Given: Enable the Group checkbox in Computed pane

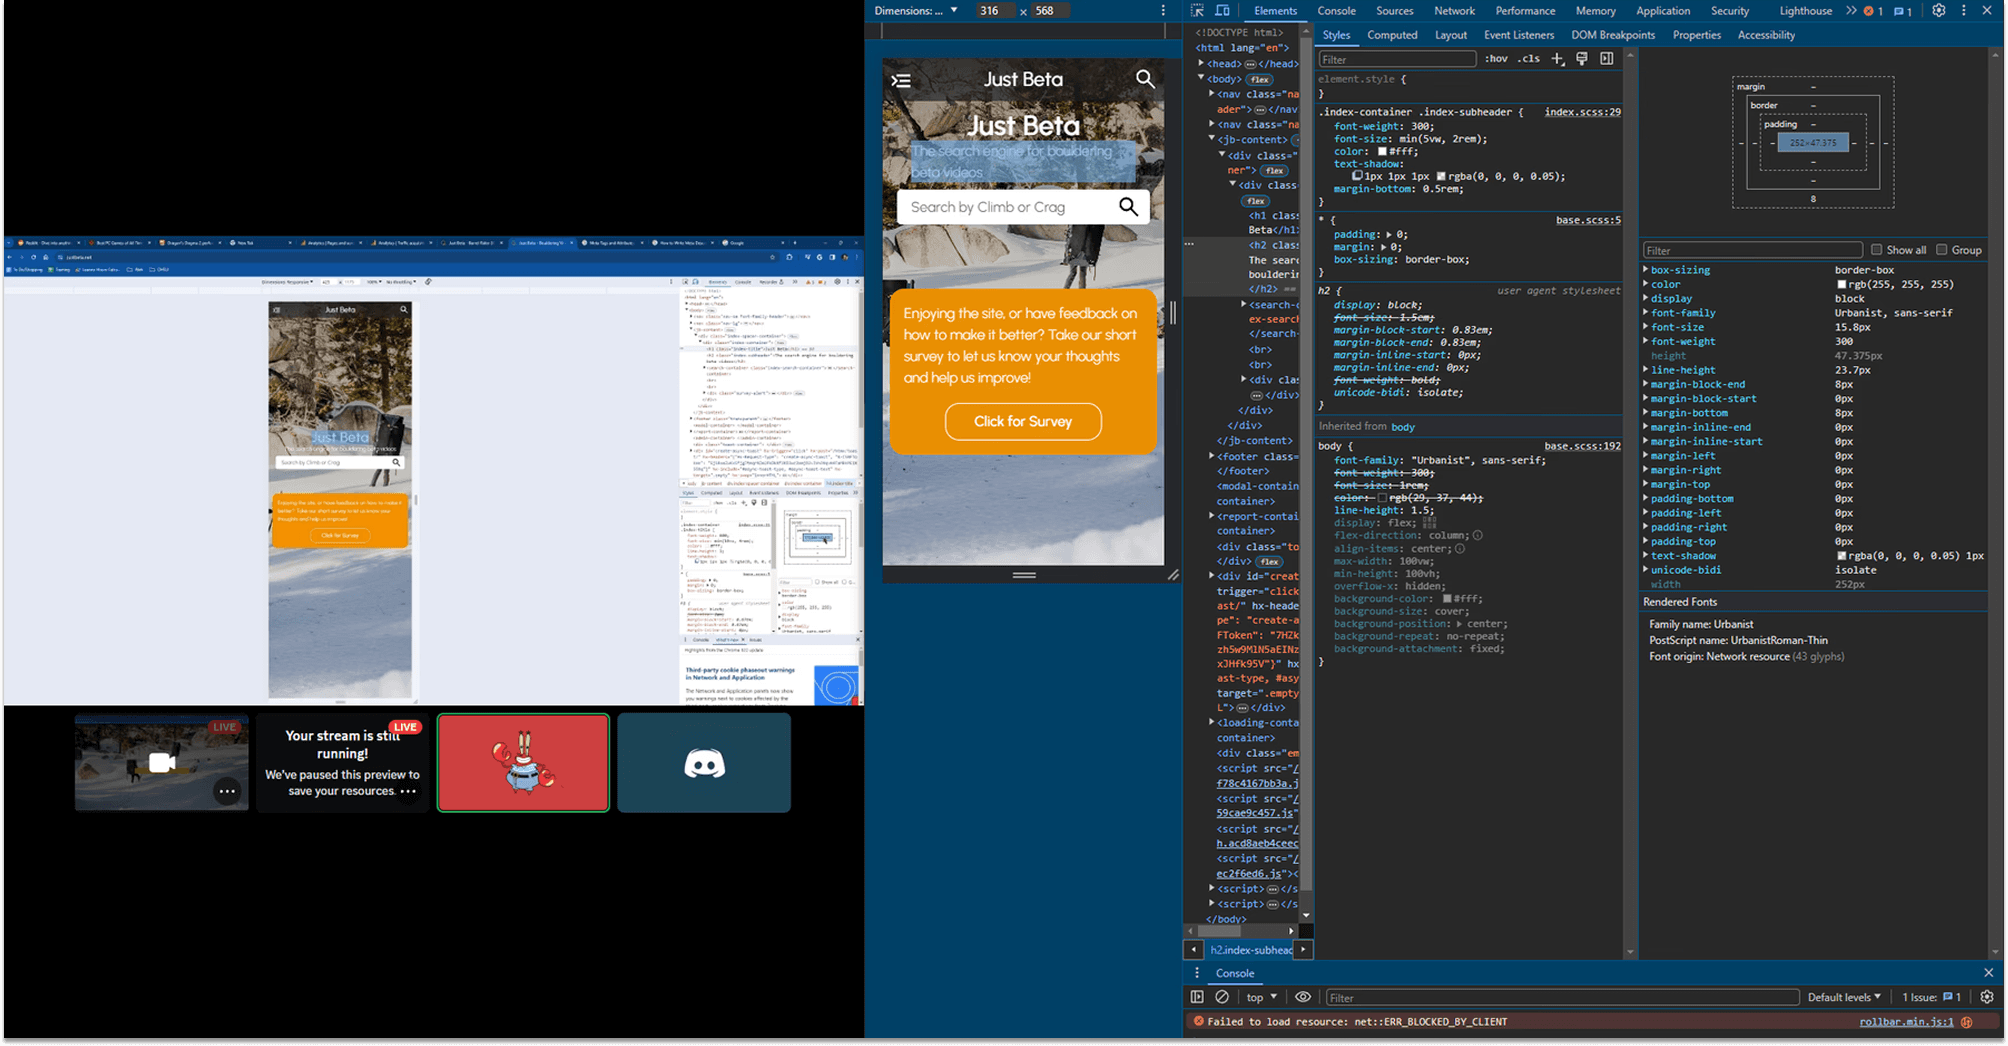Looking at the screenshot, I should 1942,250.
